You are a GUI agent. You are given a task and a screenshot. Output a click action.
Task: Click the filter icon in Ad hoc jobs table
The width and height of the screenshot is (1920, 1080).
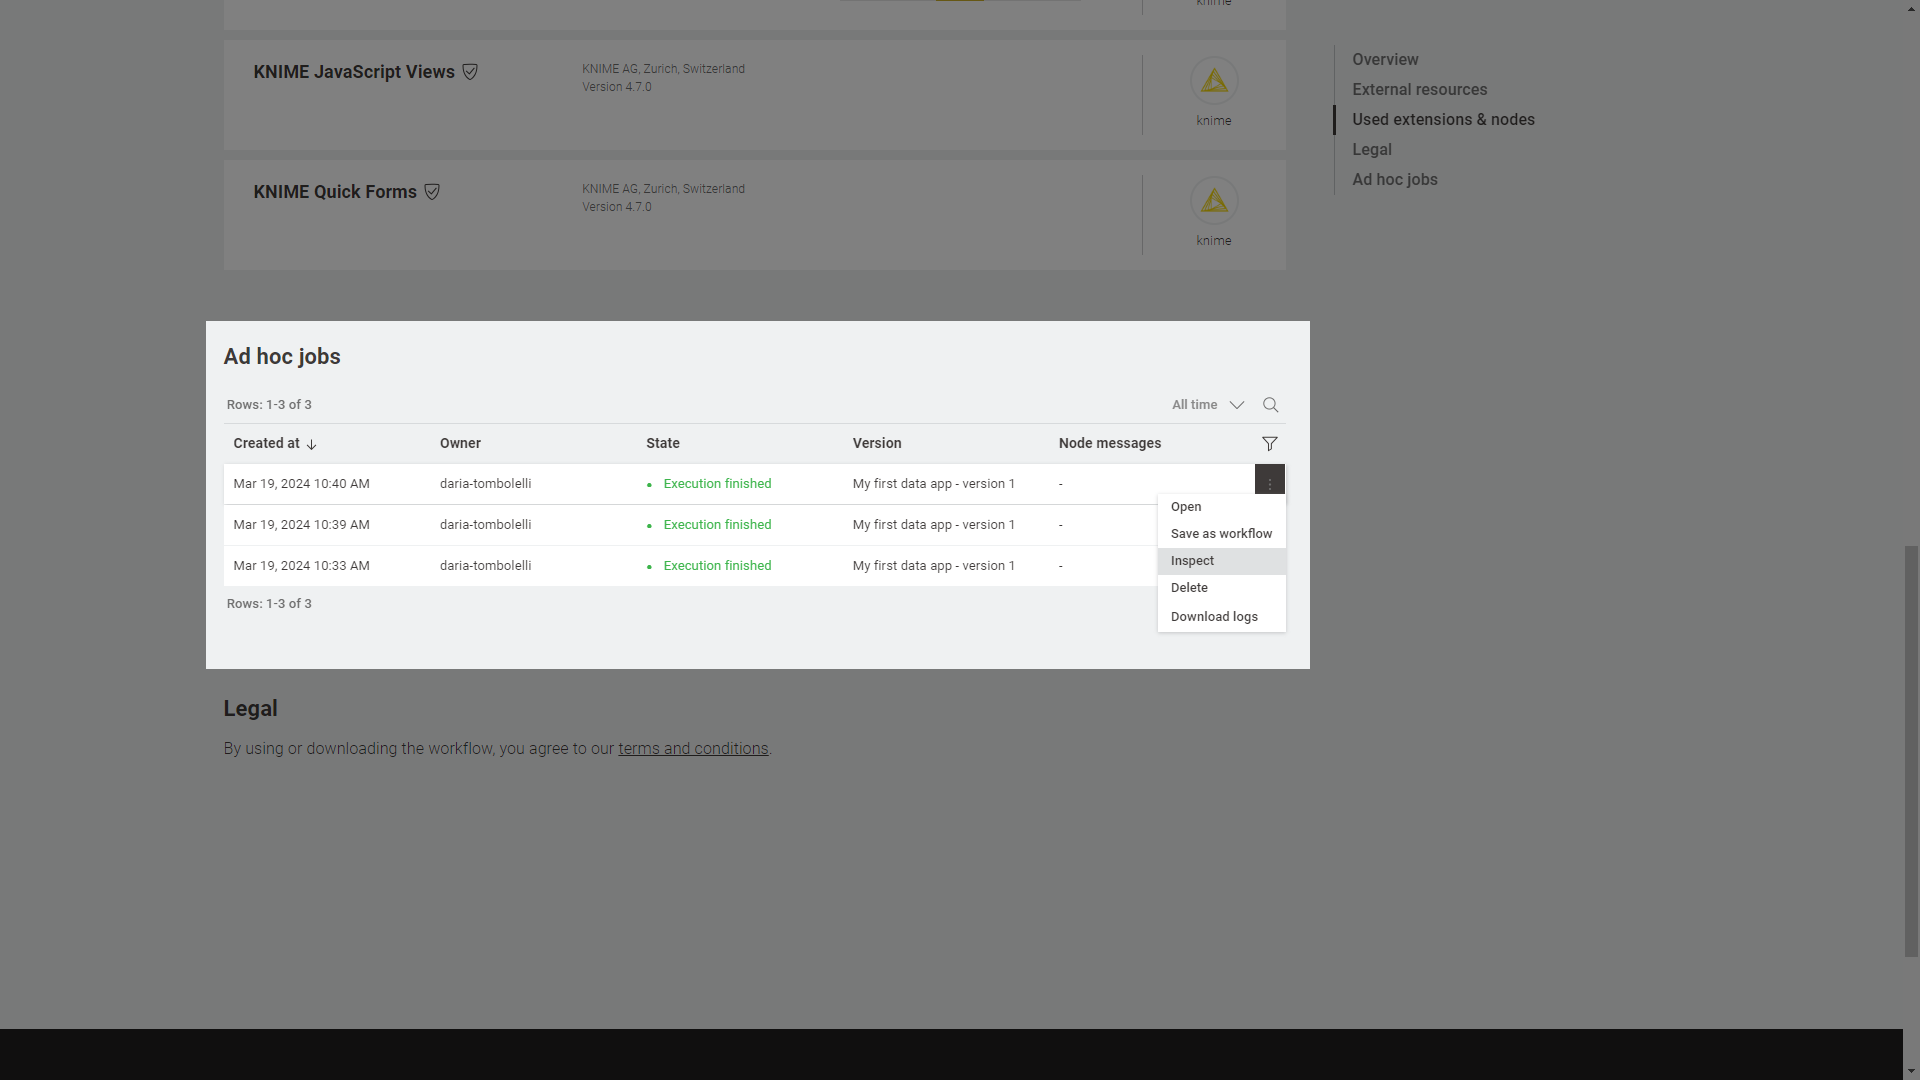tap(1270, 443)
